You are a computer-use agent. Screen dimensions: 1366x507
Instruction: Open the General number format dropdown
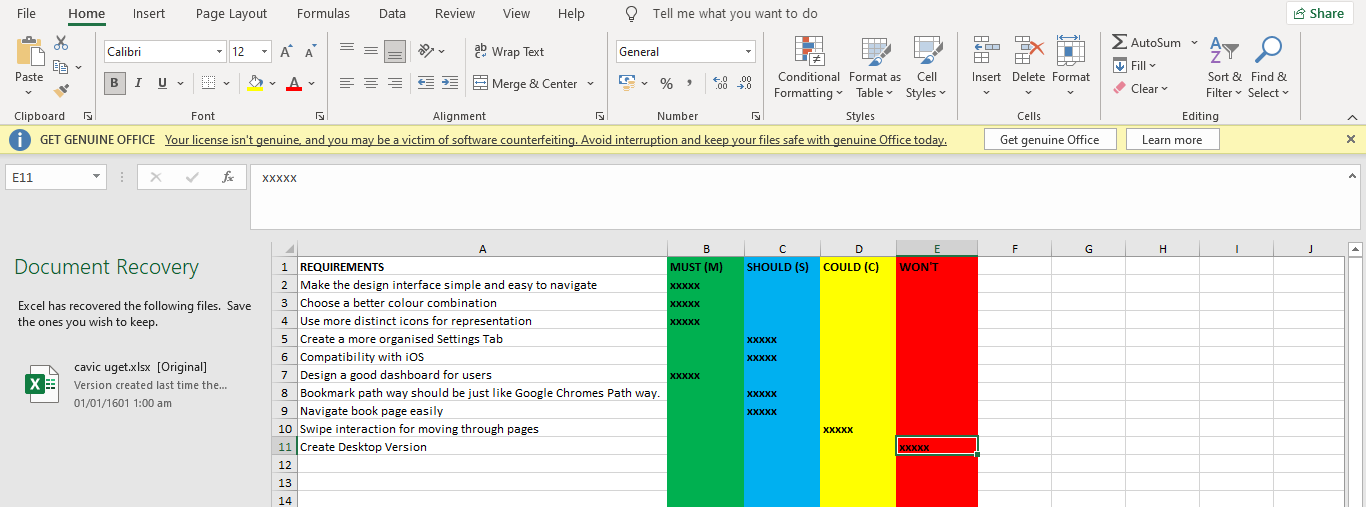click(748, 52)
